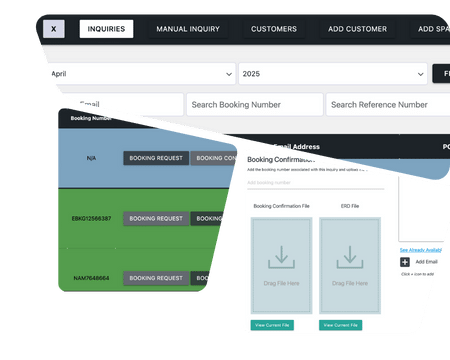This screenshot has width=450, height=360.
Task: Expand the April month dropdown
Action: tap(142, 74)
